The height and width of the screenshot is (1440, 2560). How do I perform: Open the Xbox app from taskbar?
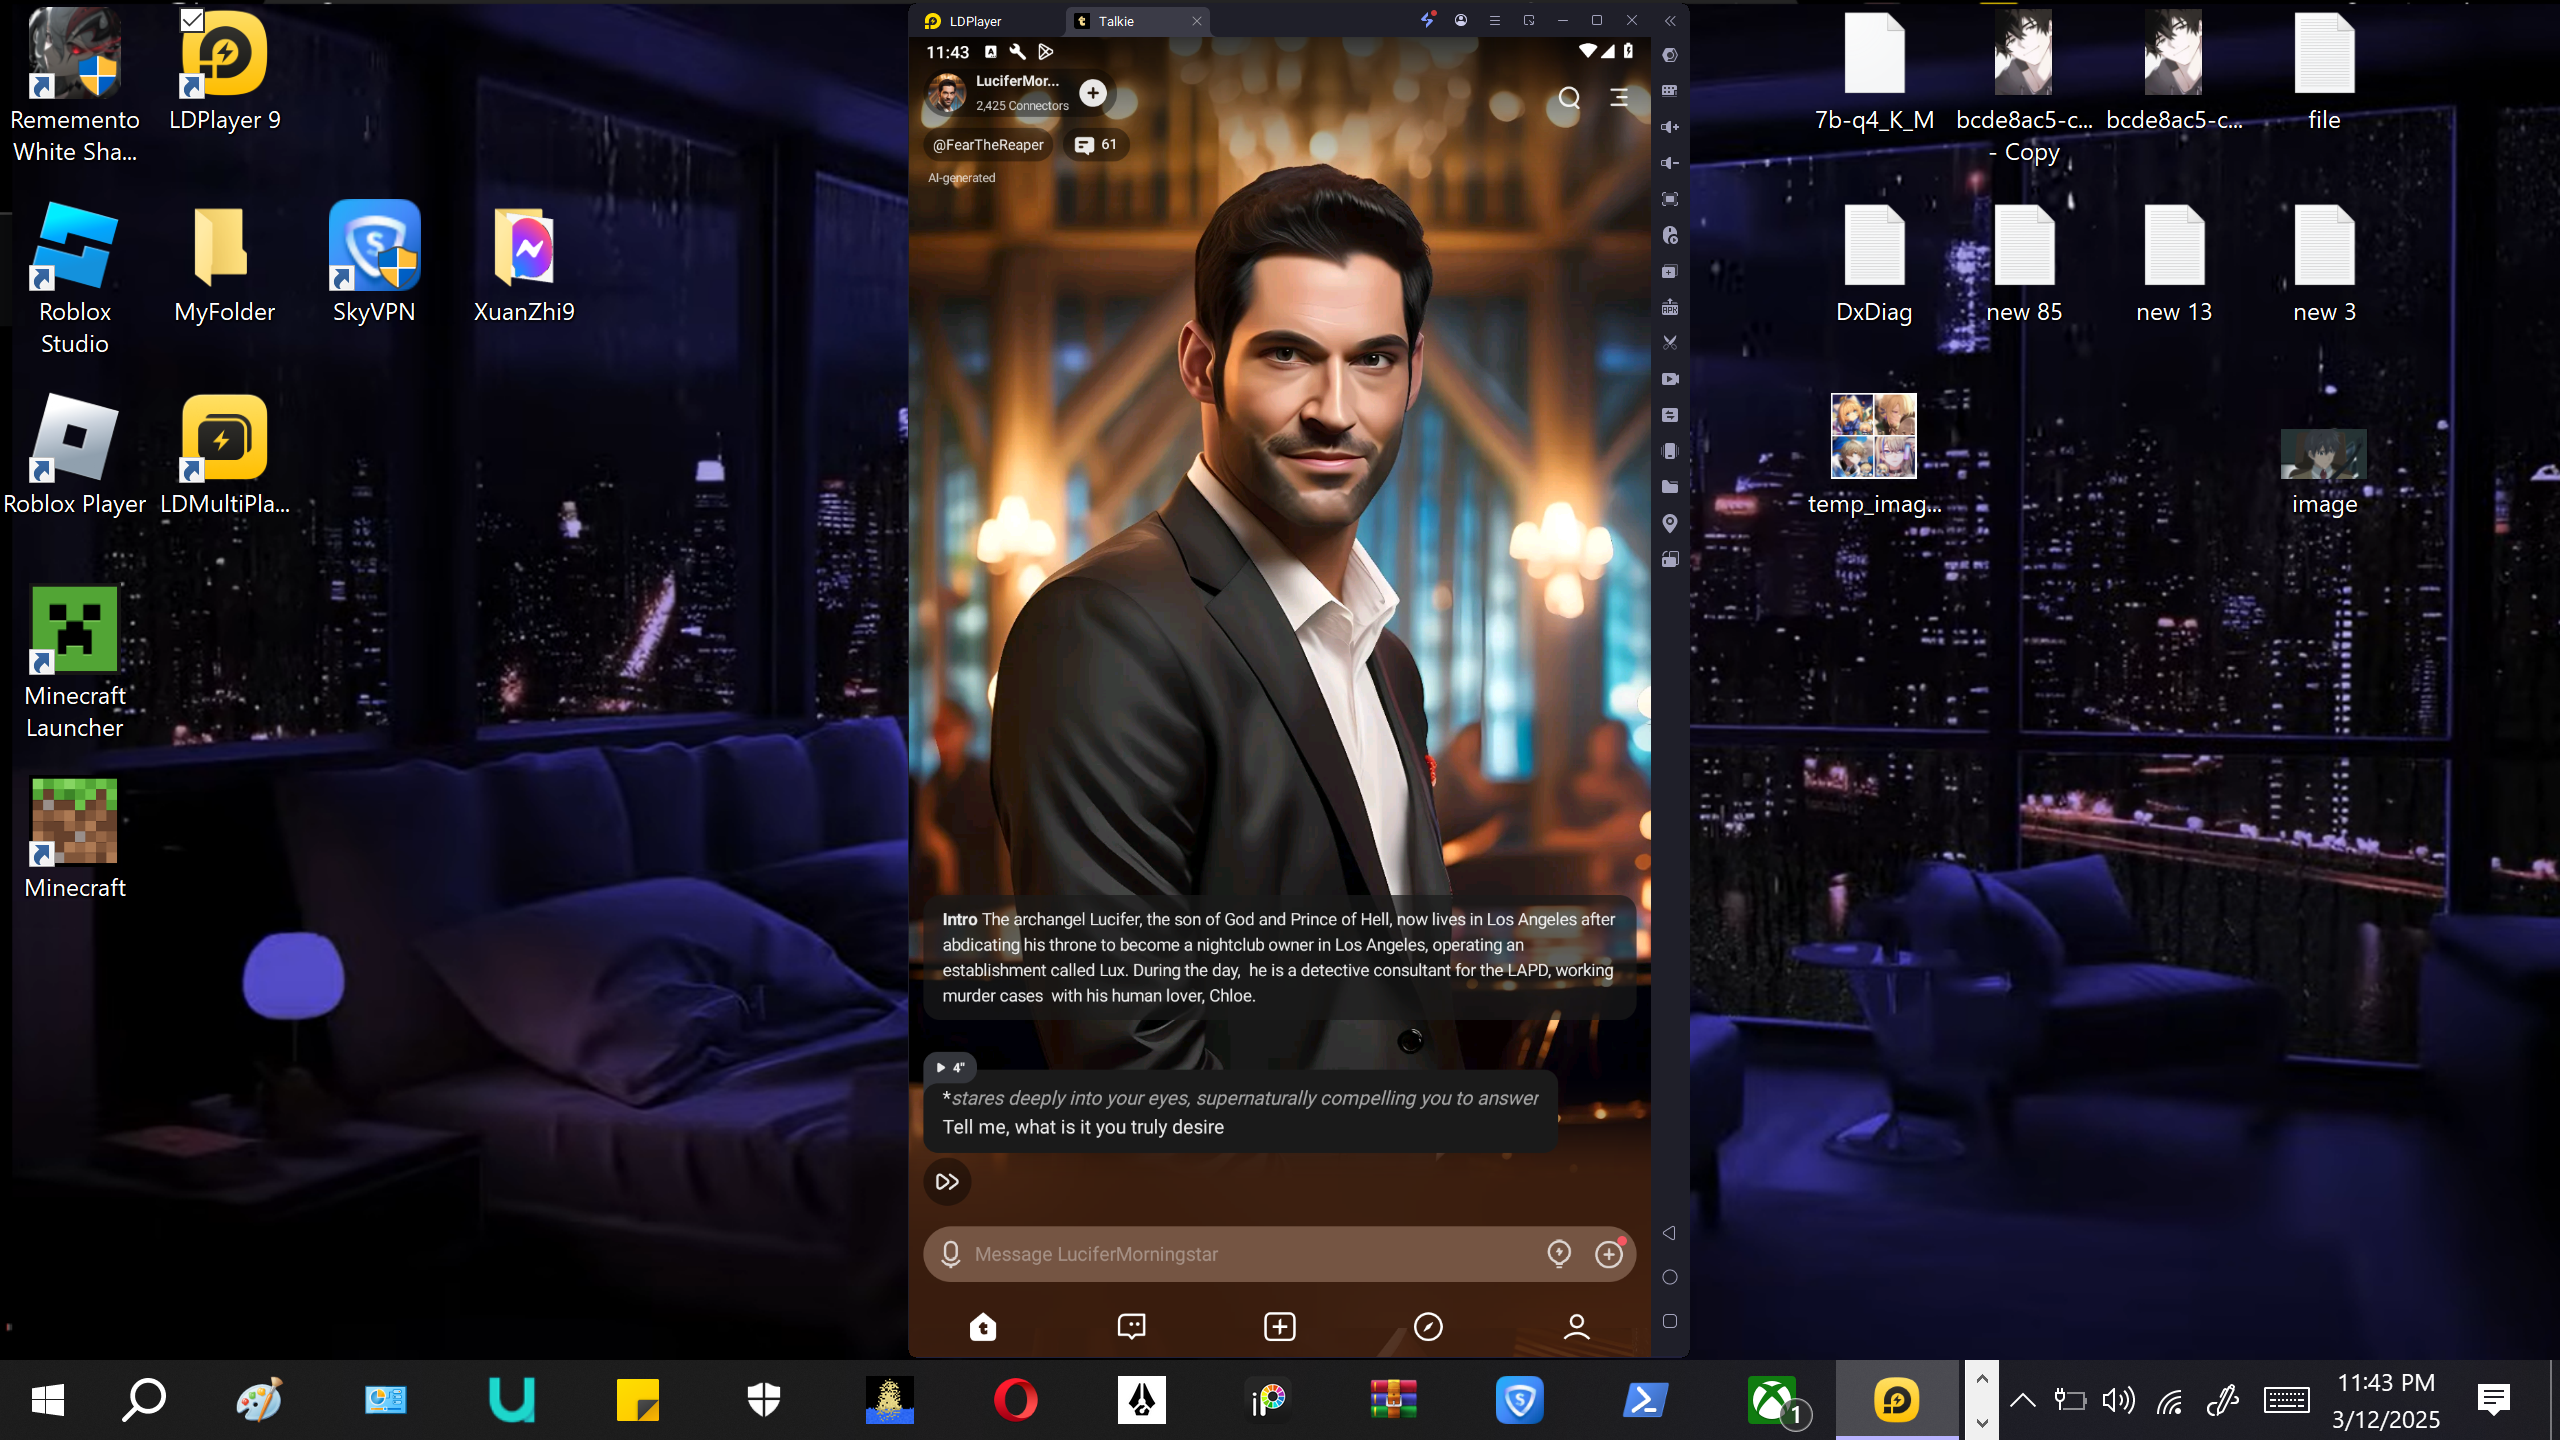click(x=1772, y=1400)
